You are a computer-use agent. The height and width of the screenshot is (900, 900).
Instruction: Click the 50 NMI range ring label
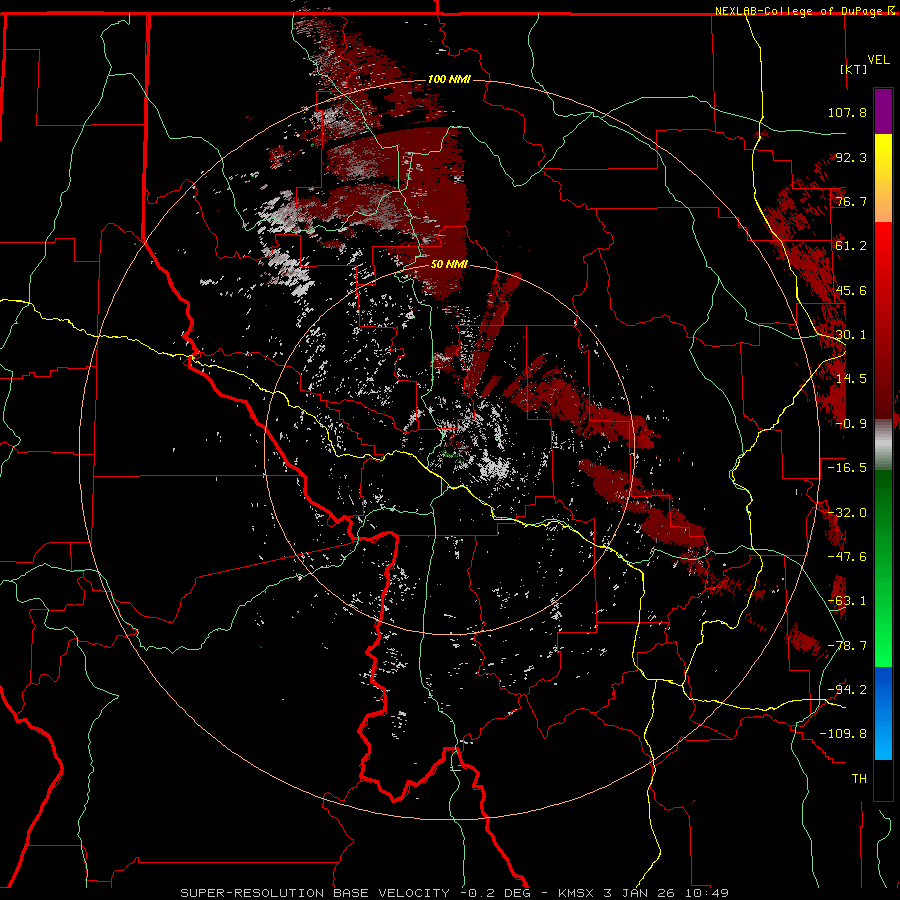click(449, 264)
